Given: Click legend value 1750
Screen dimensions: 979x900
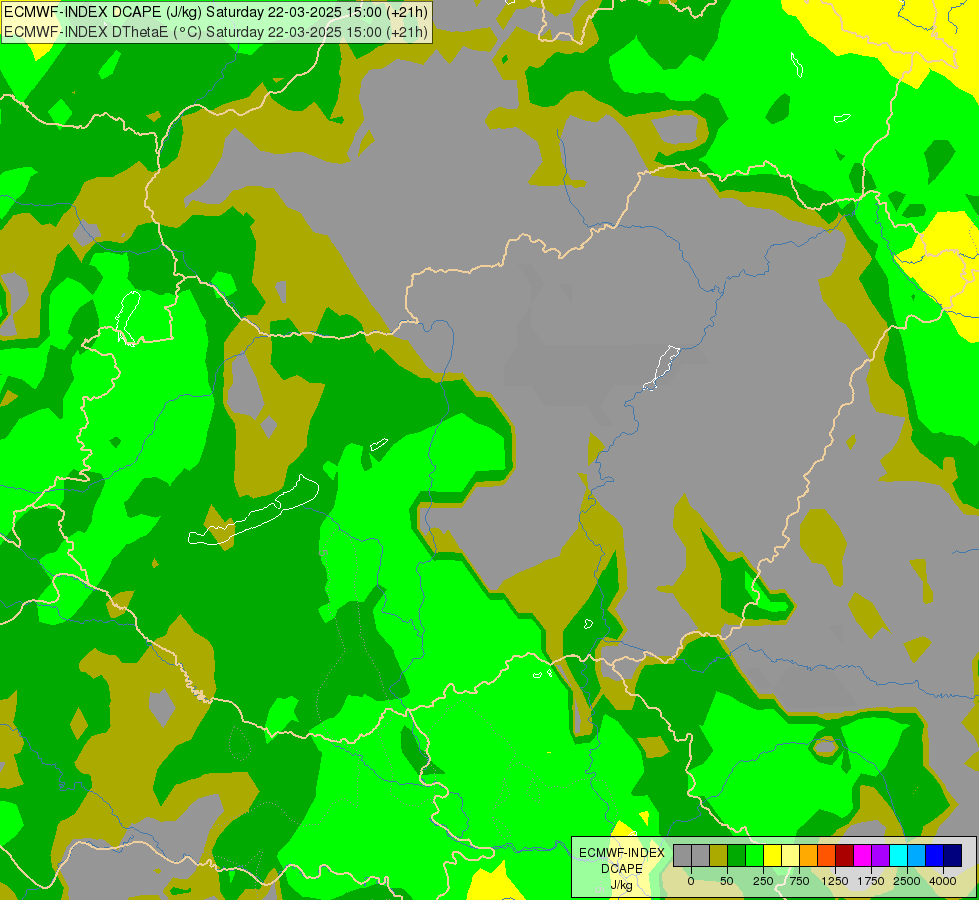Looking at the screenshot, I should click(x=871, y=881).
